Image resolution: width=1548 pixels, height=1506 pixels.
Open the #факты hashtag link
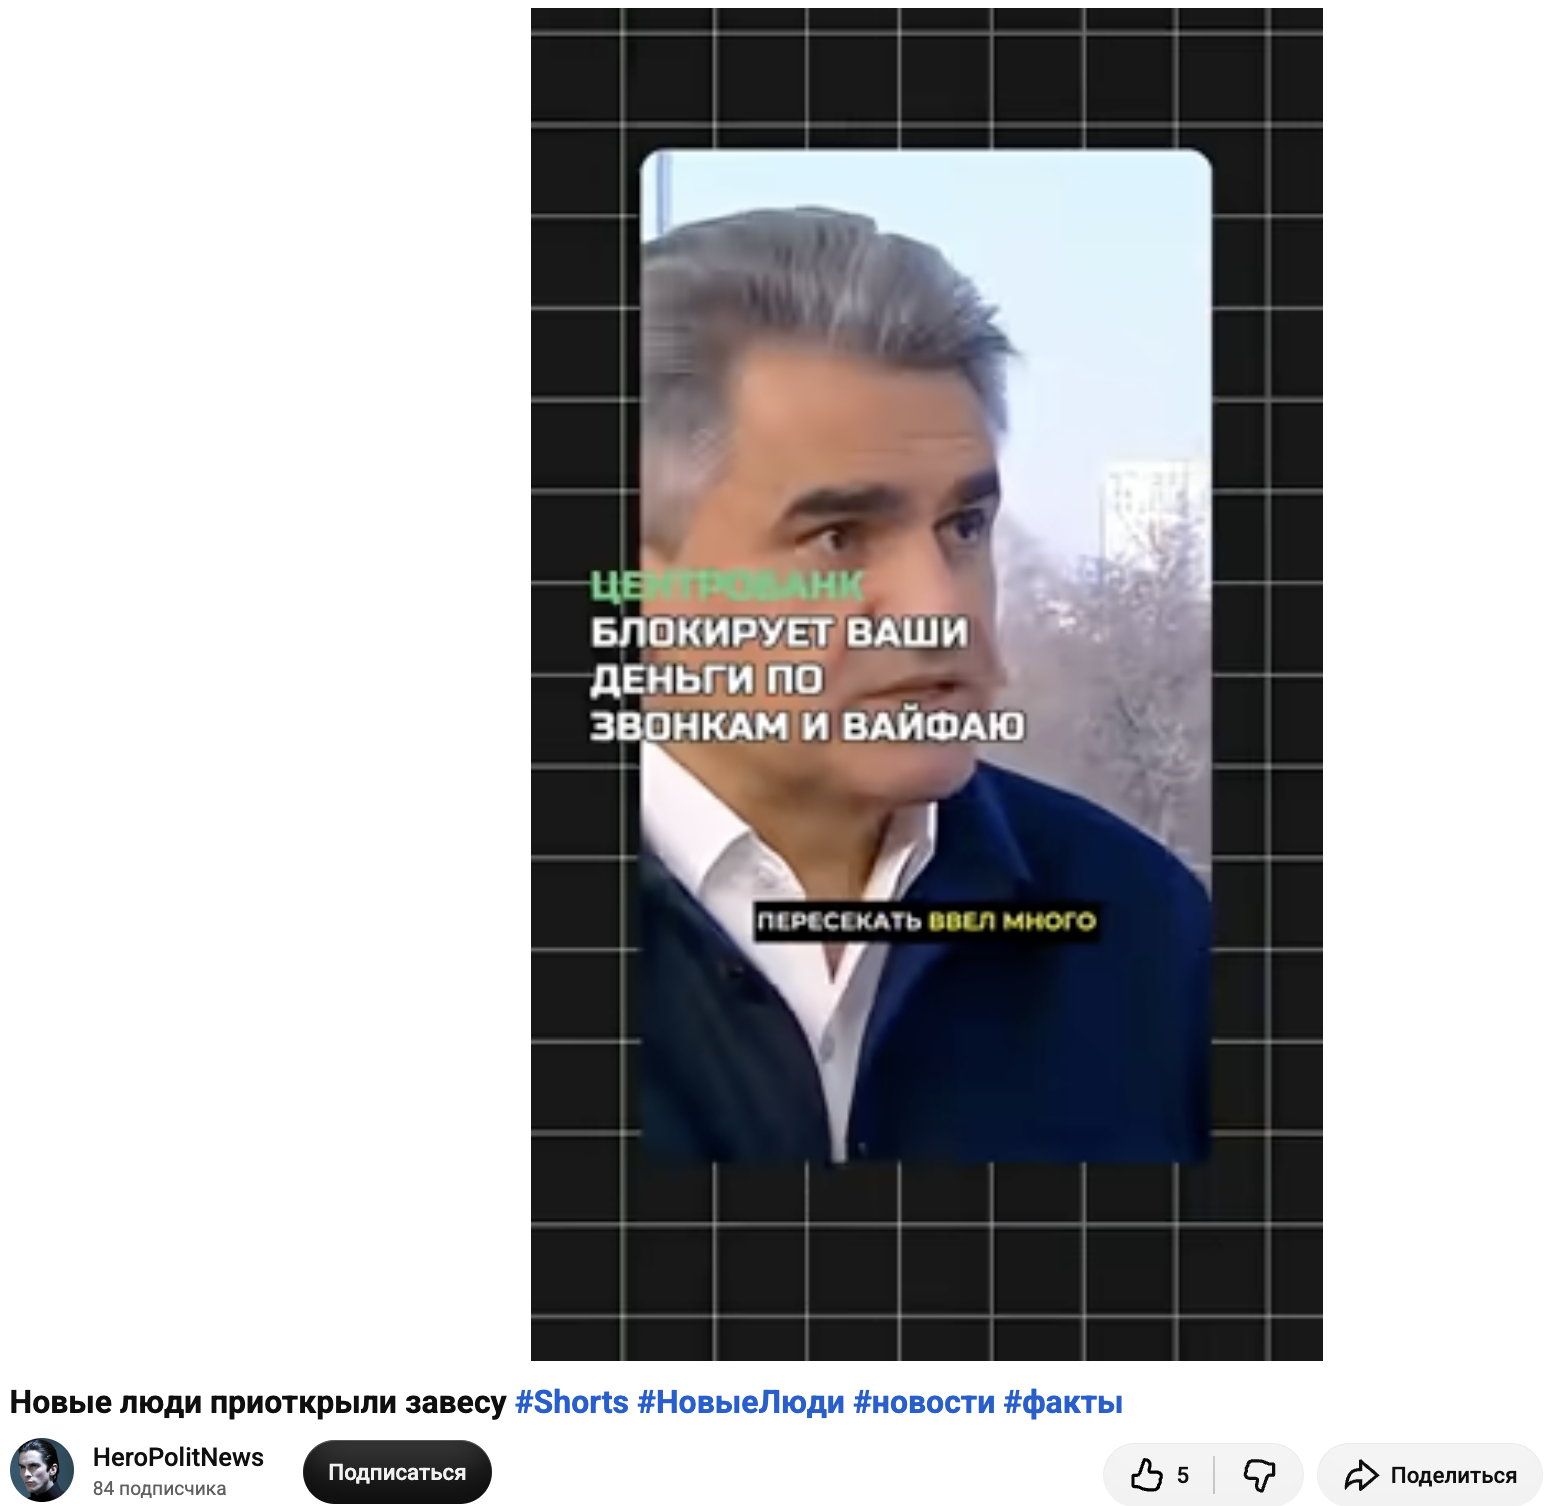(1063, 1402)
